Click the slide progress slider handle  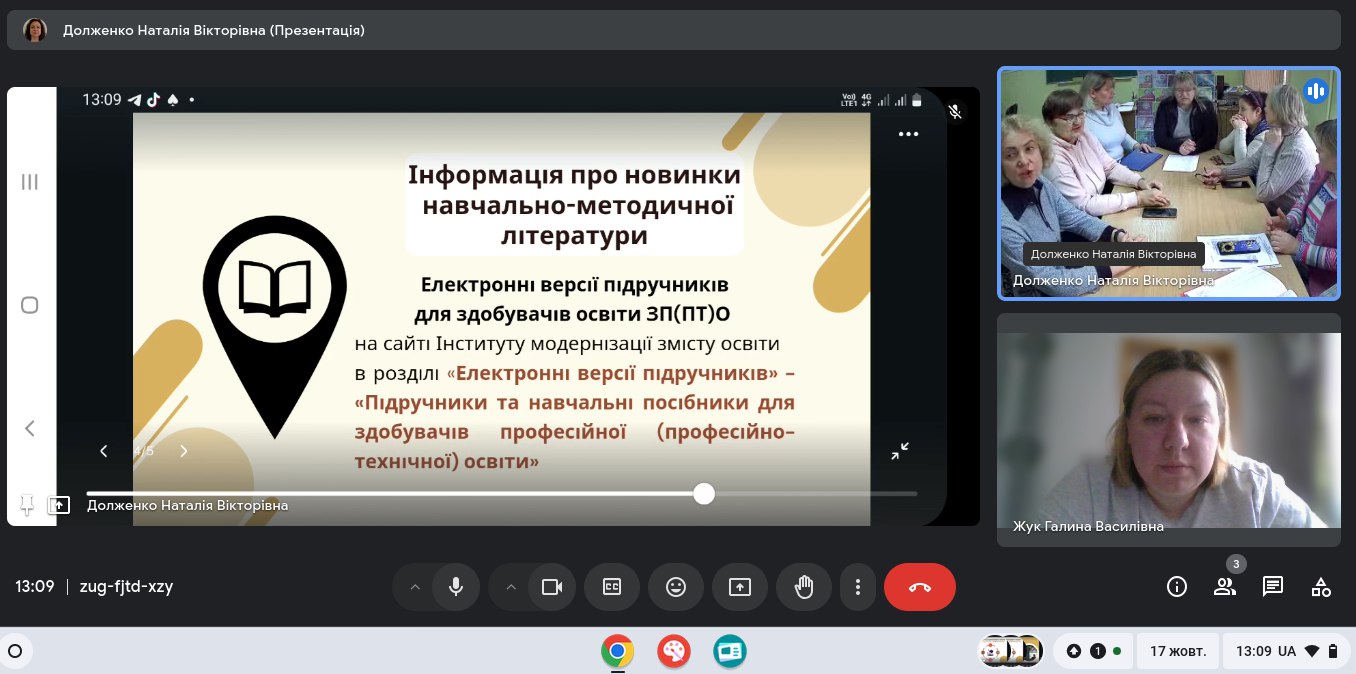704,493
